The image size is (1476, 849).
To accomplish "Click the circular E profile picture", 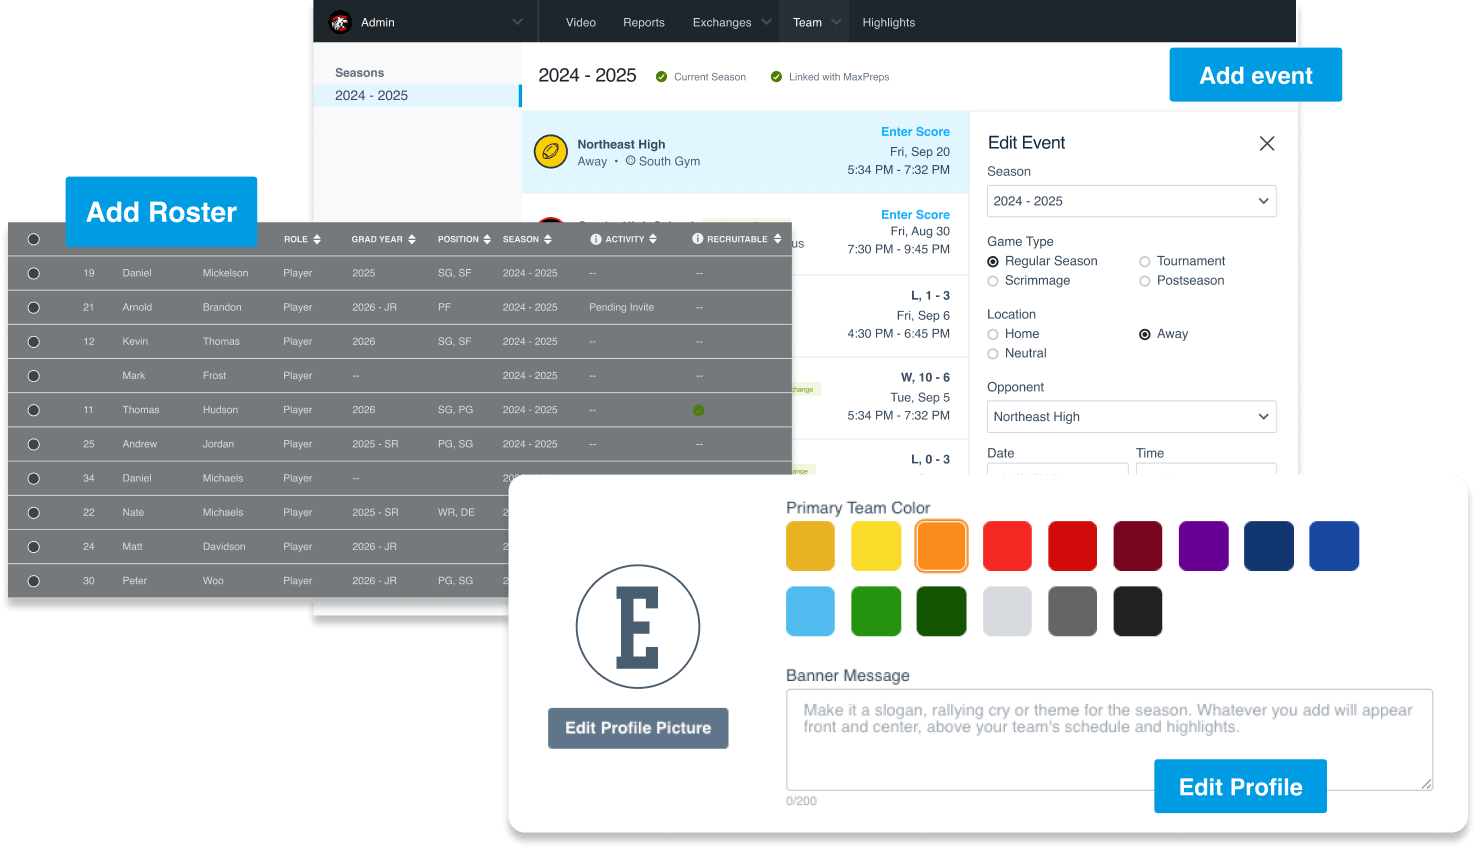I will [x=637, y=627].
